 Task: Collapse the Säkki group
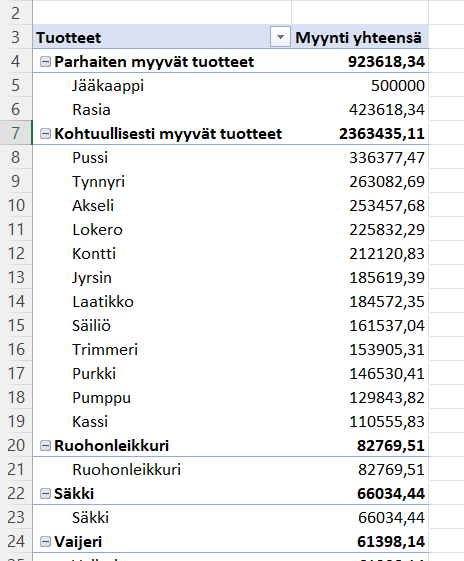45,494
